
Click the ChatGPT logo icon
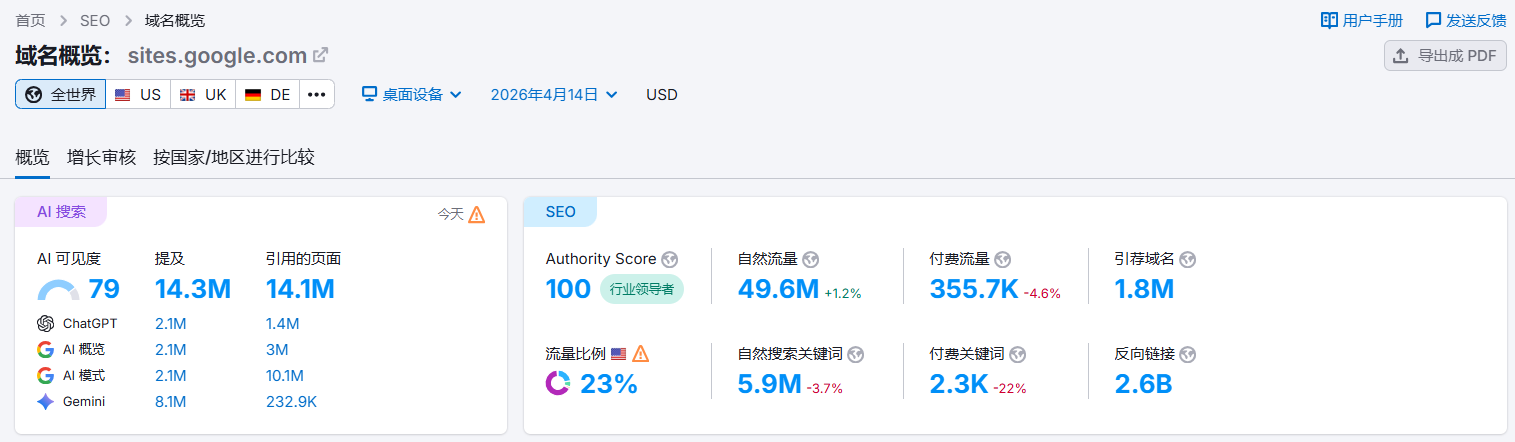point(45,323)
